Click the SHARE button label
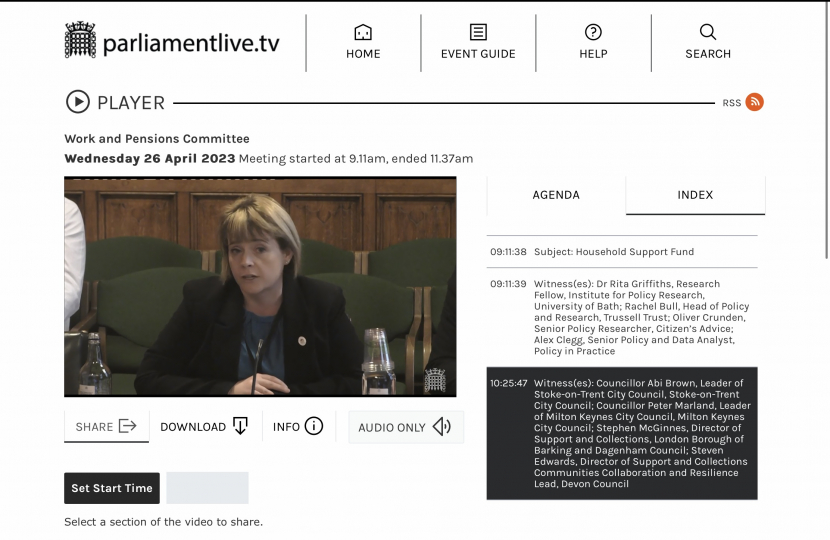 click(94, 427)
